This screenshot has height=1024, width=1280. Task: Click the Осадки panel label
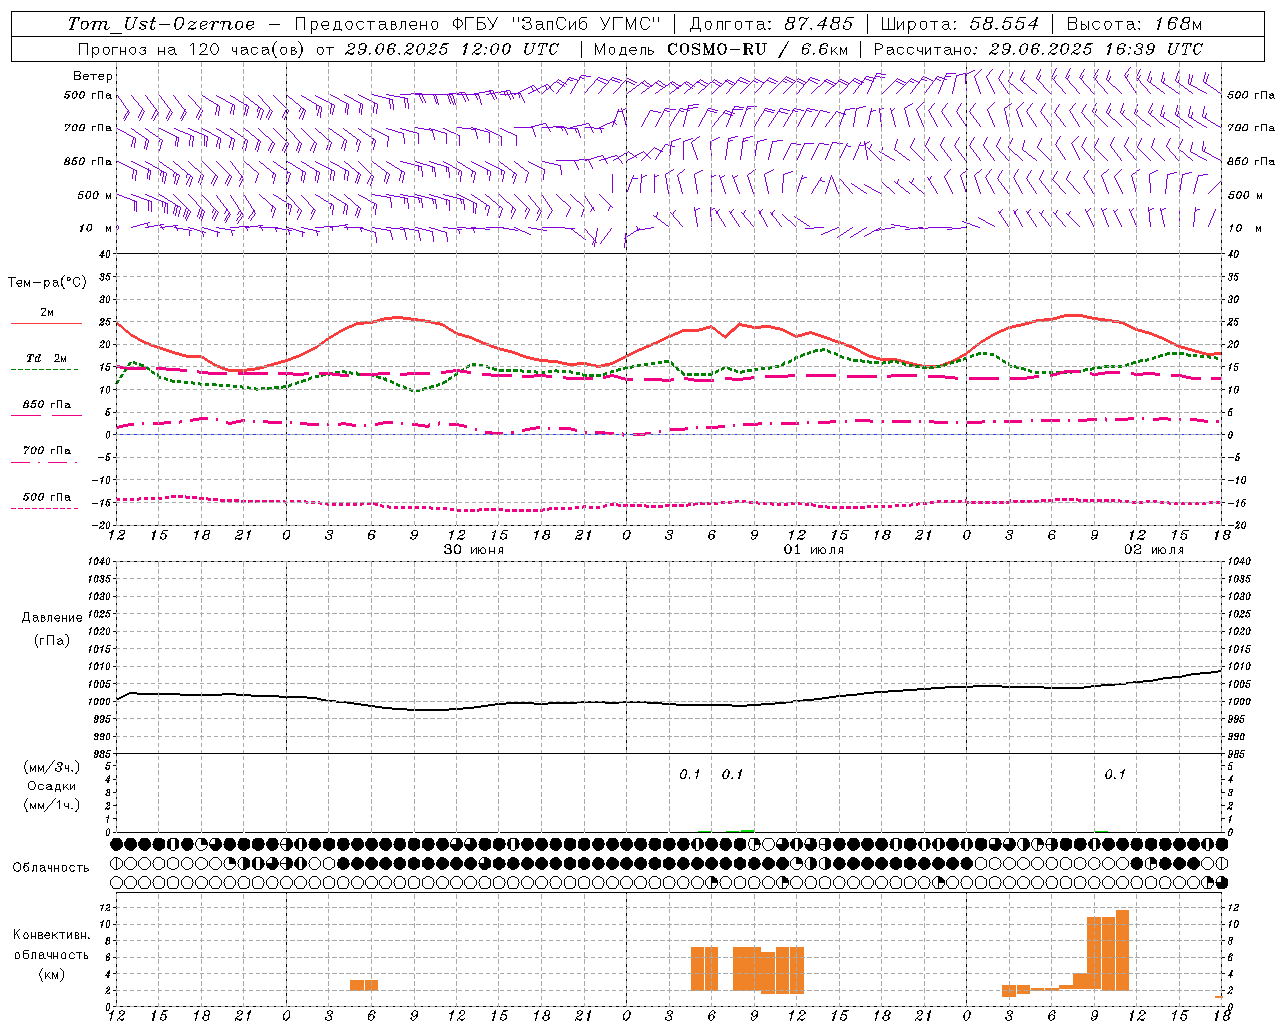[52, 786]
